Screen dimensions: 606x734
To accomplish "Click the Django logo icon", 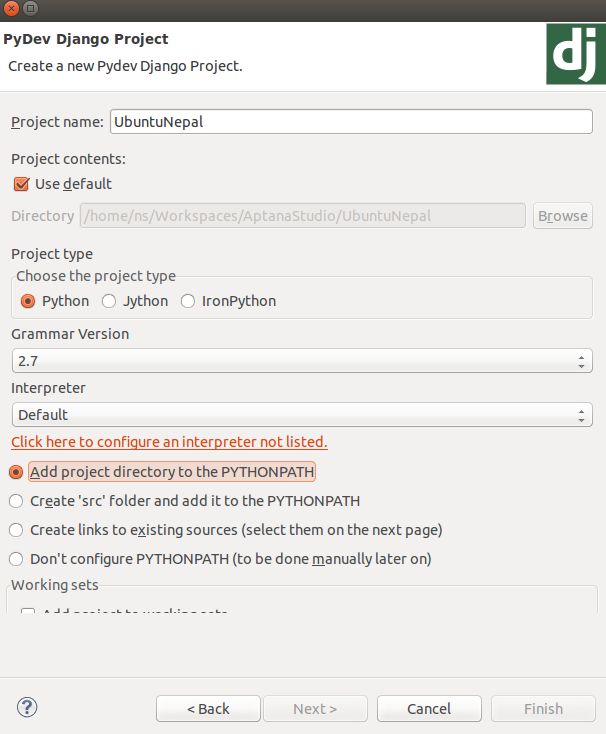I will coord(574,54).
